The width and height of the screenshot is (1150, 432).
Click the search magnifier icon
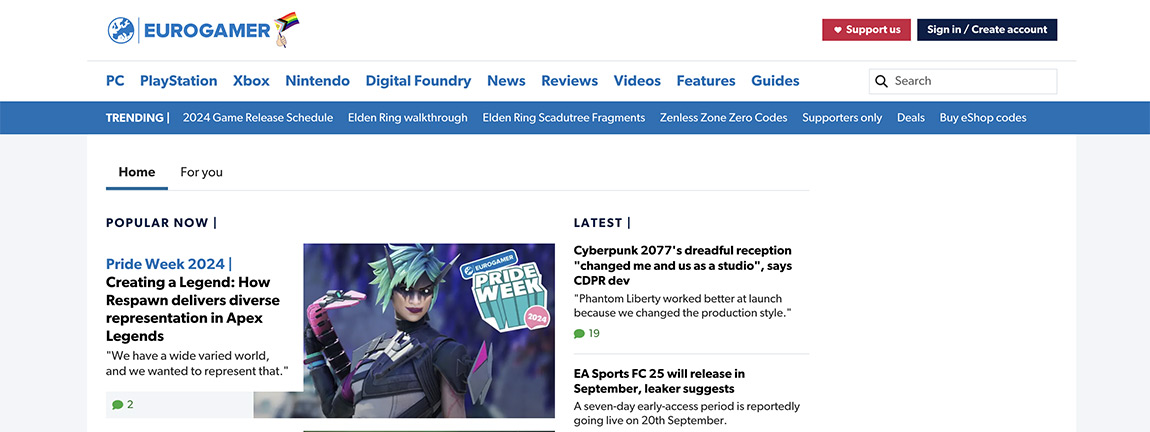[882, 81]
